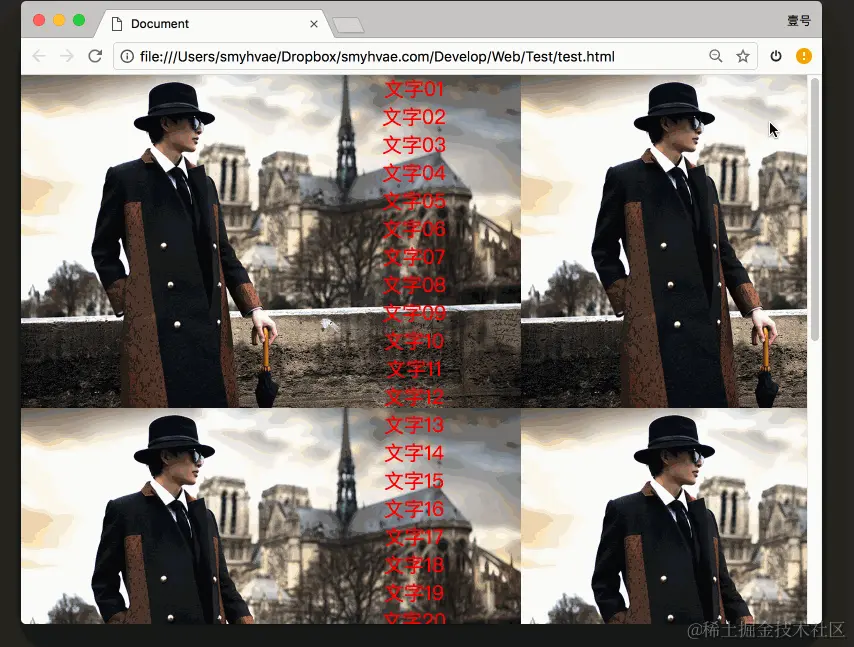
Task: Click the red text 文字12
Action: pos(414,398)
